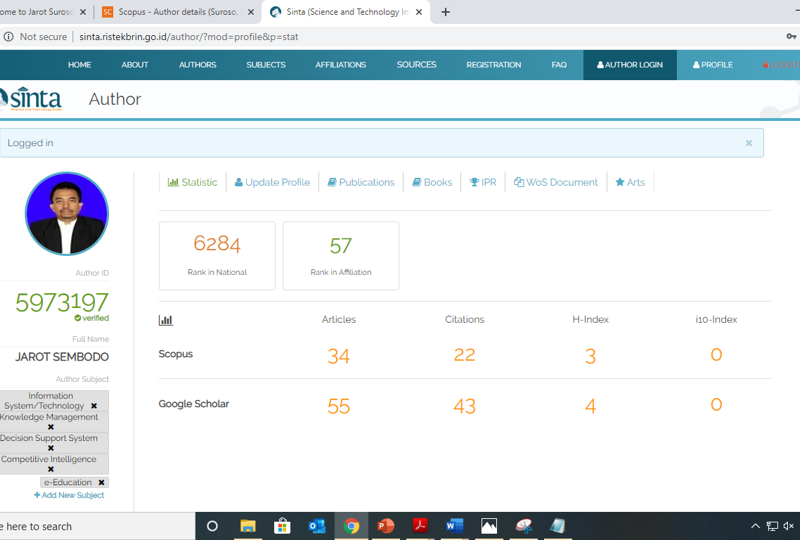Open the Publications tab

tap(361, 182)
